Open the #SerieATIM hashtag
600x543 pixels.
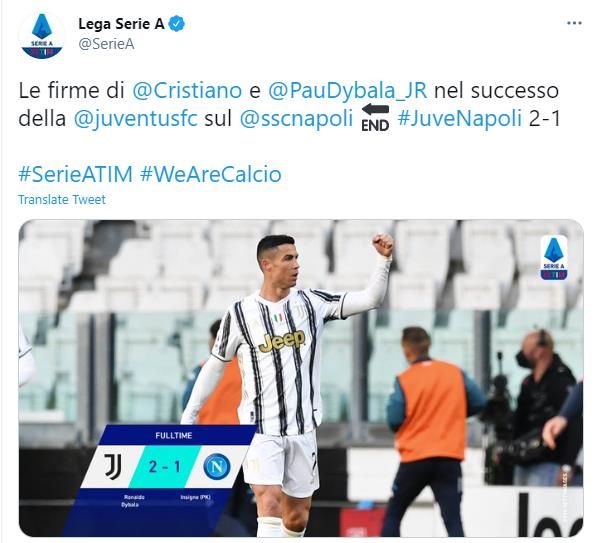pos(75,174)
